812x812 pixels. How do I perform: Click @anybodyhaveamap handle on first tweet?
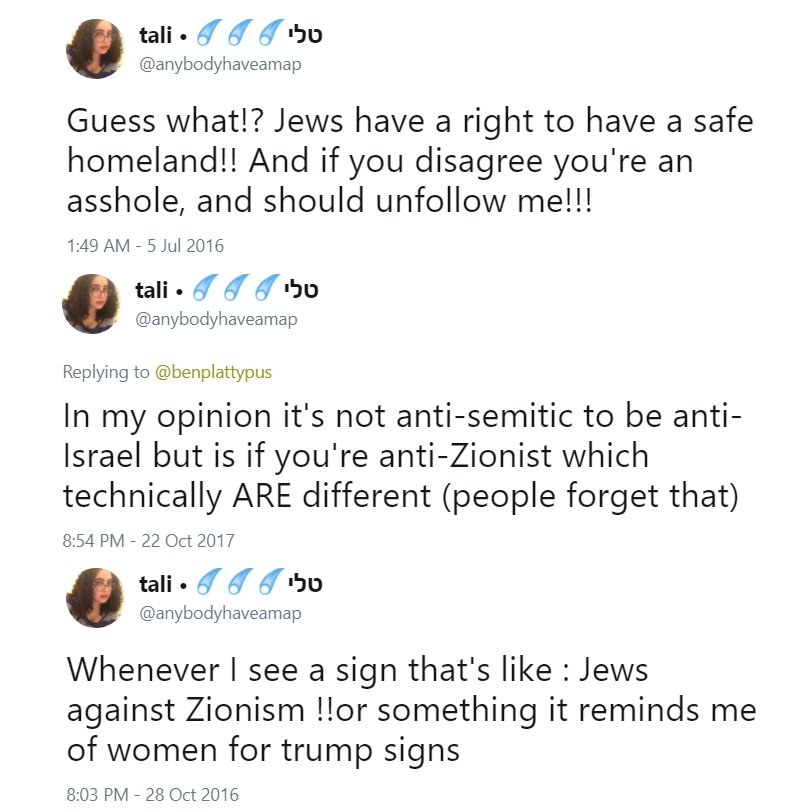pos(220,65)
